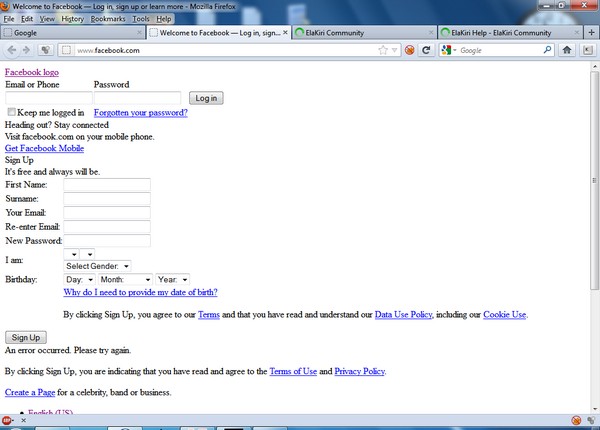Open the first small dropdown beside I am
The height and width of the screenshot is (430, 600).
pyautogui.click(x=71, y=254)
